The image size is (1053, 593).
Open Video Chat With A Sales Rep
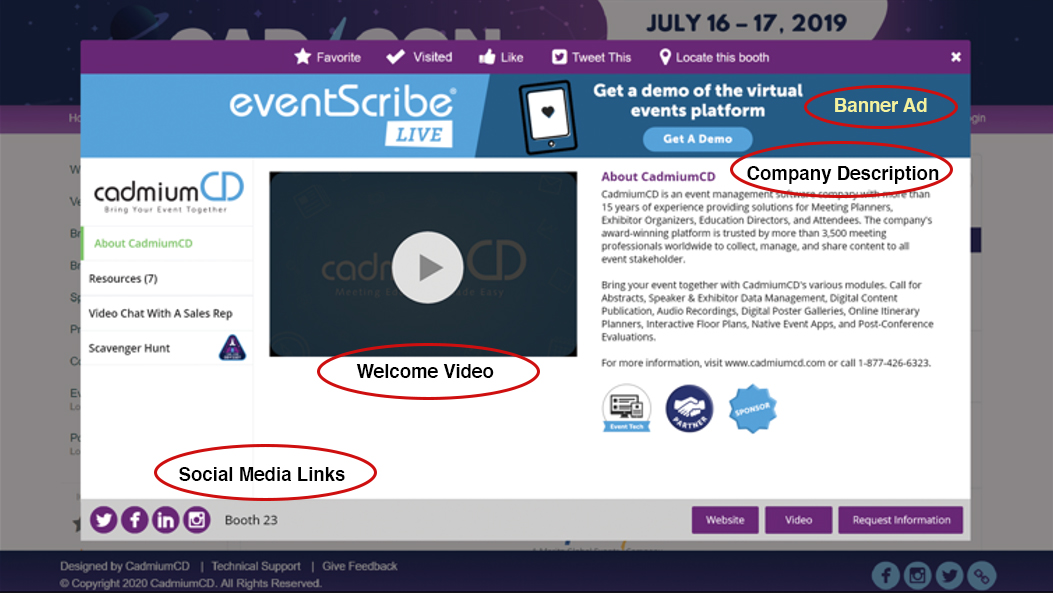(167, 313)
